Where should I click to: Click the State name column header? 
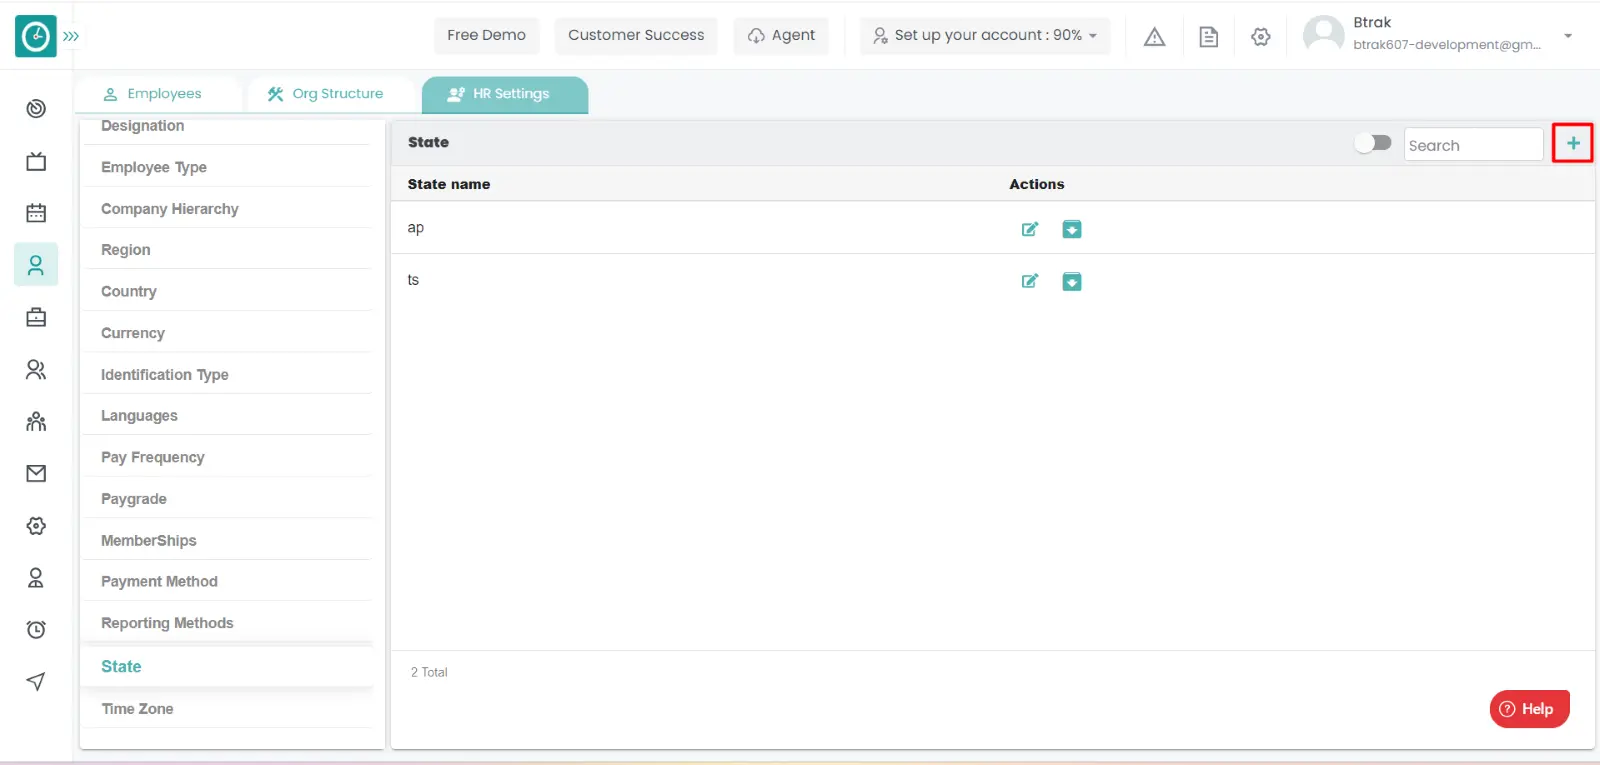click(449, 184)
